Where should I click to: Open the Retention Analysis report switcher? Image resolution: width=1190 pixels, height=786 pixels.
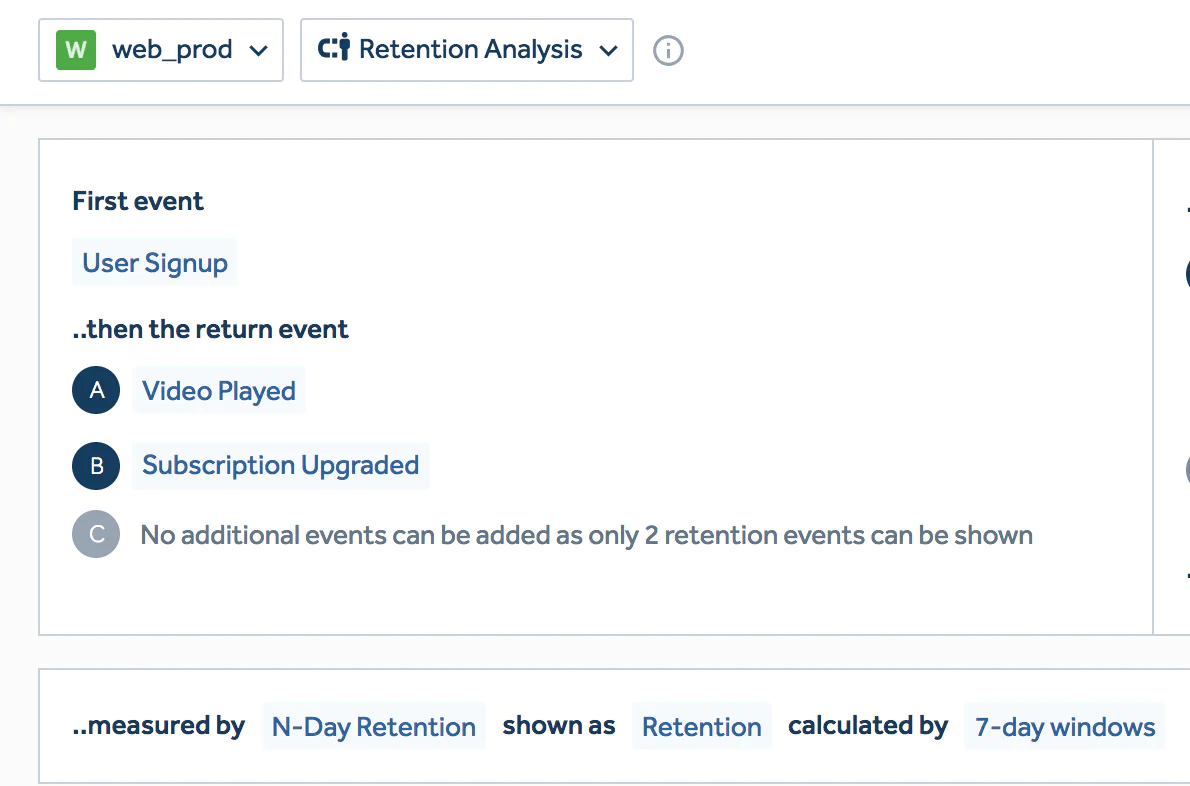click(467, 49)
